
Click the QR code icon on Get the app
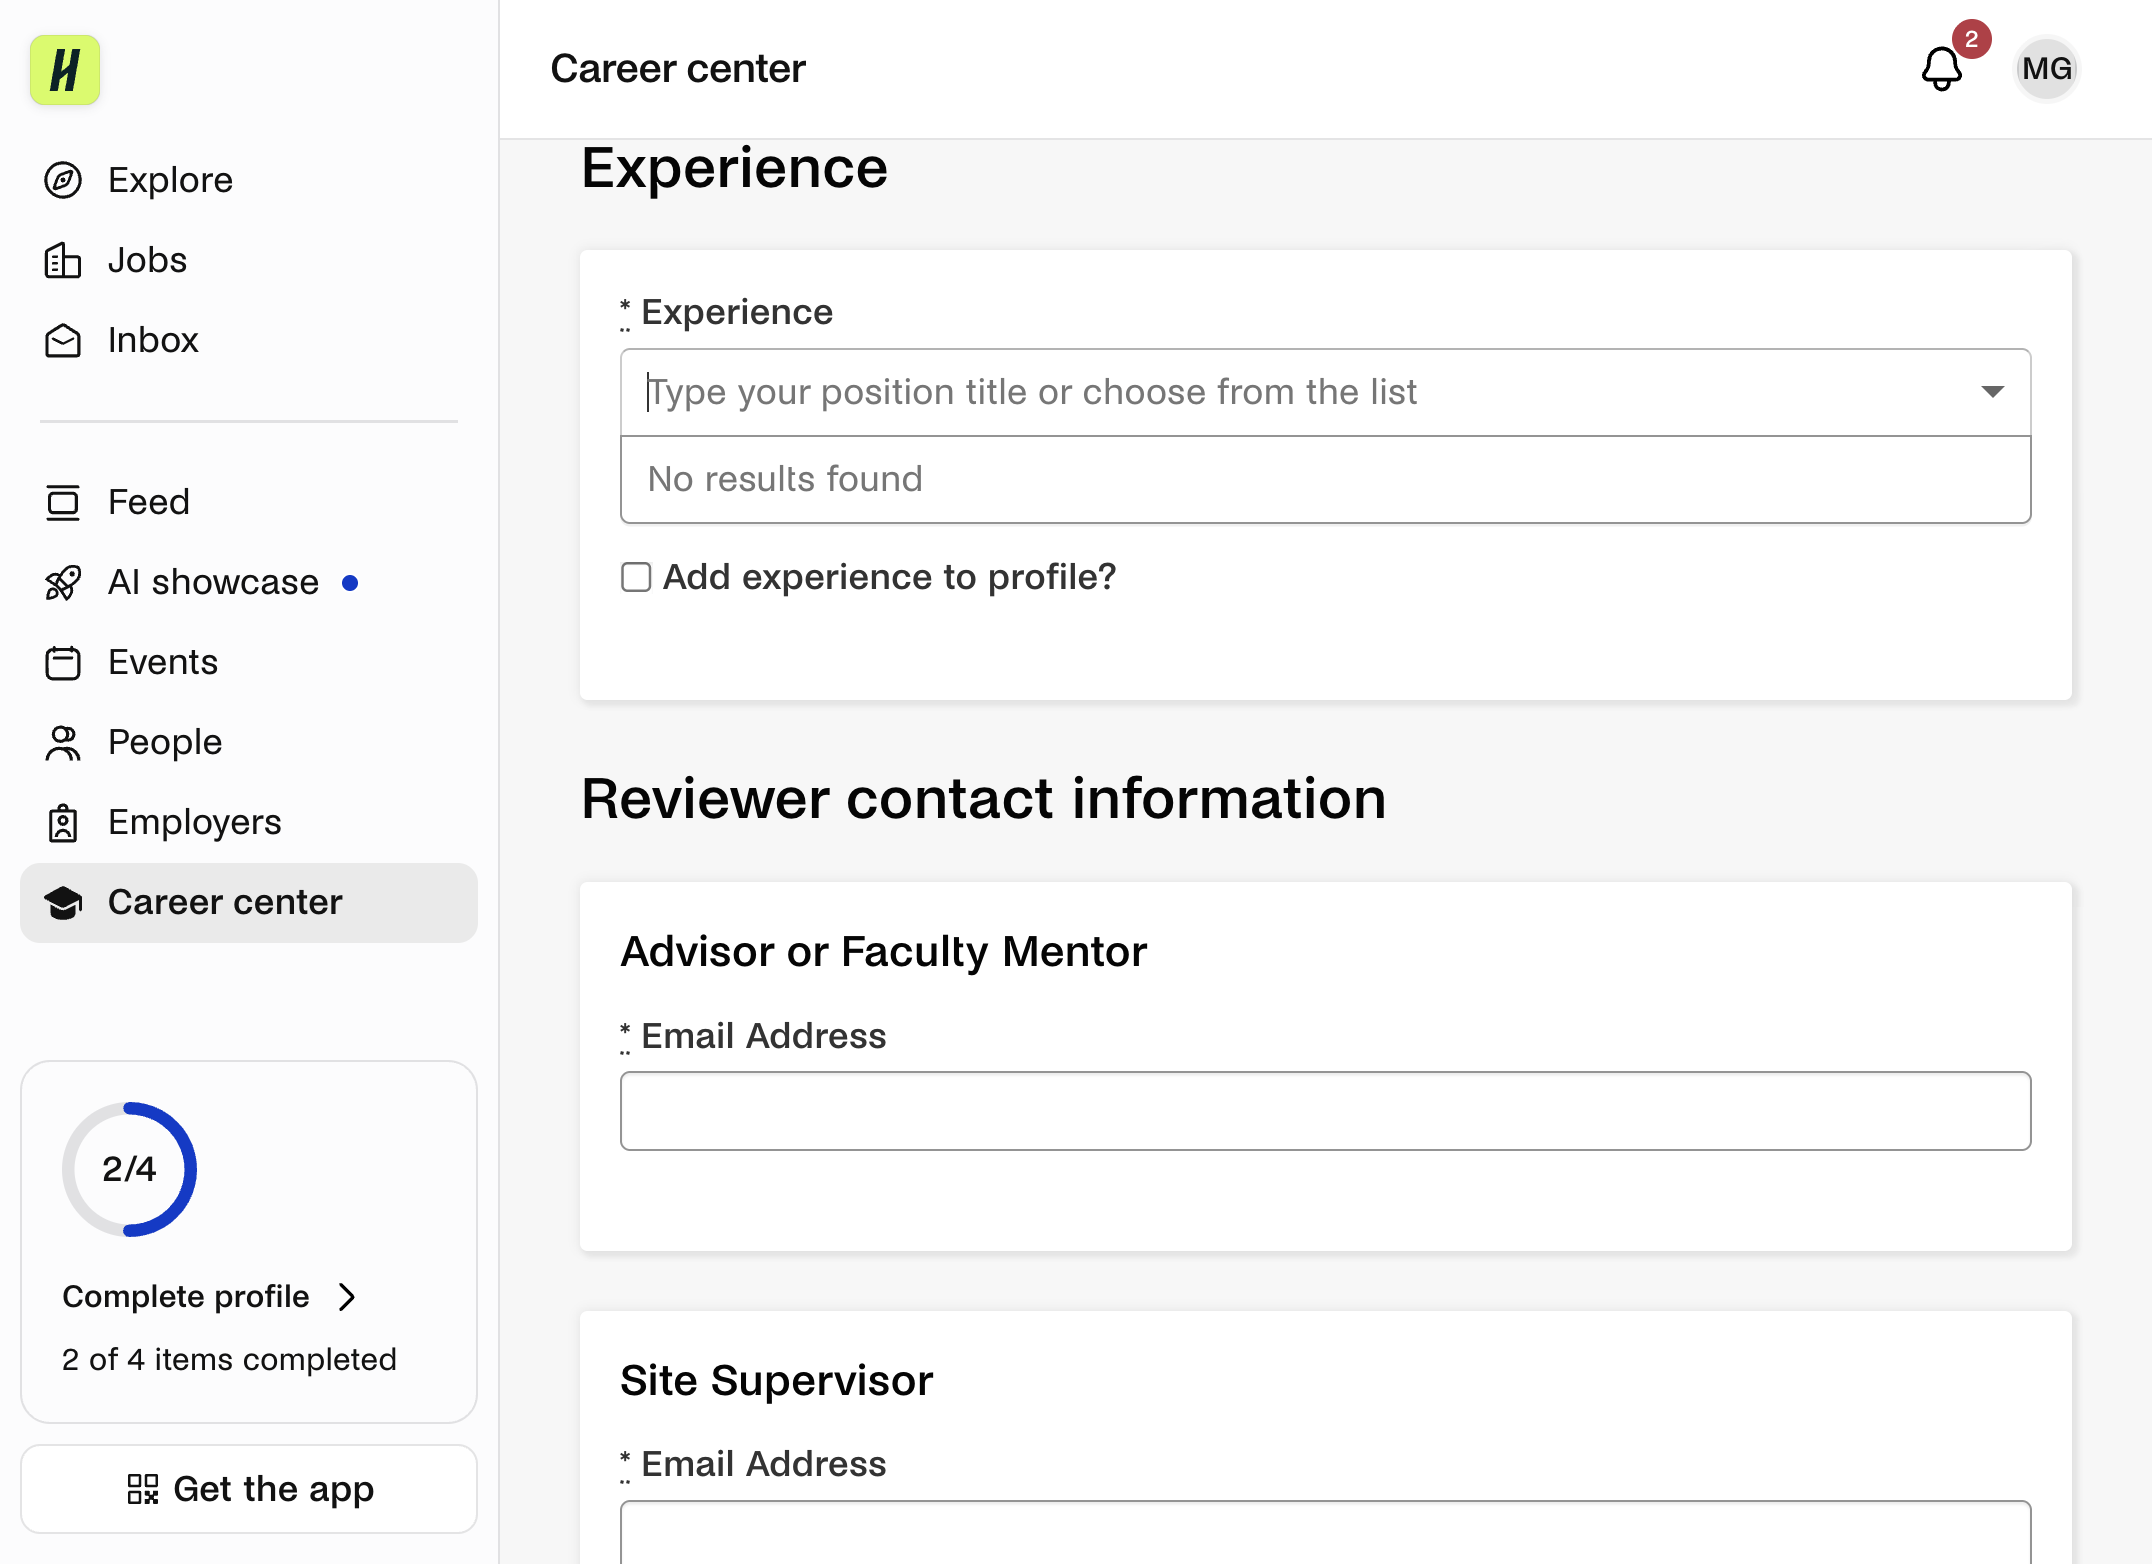[x=143, y=1489]
